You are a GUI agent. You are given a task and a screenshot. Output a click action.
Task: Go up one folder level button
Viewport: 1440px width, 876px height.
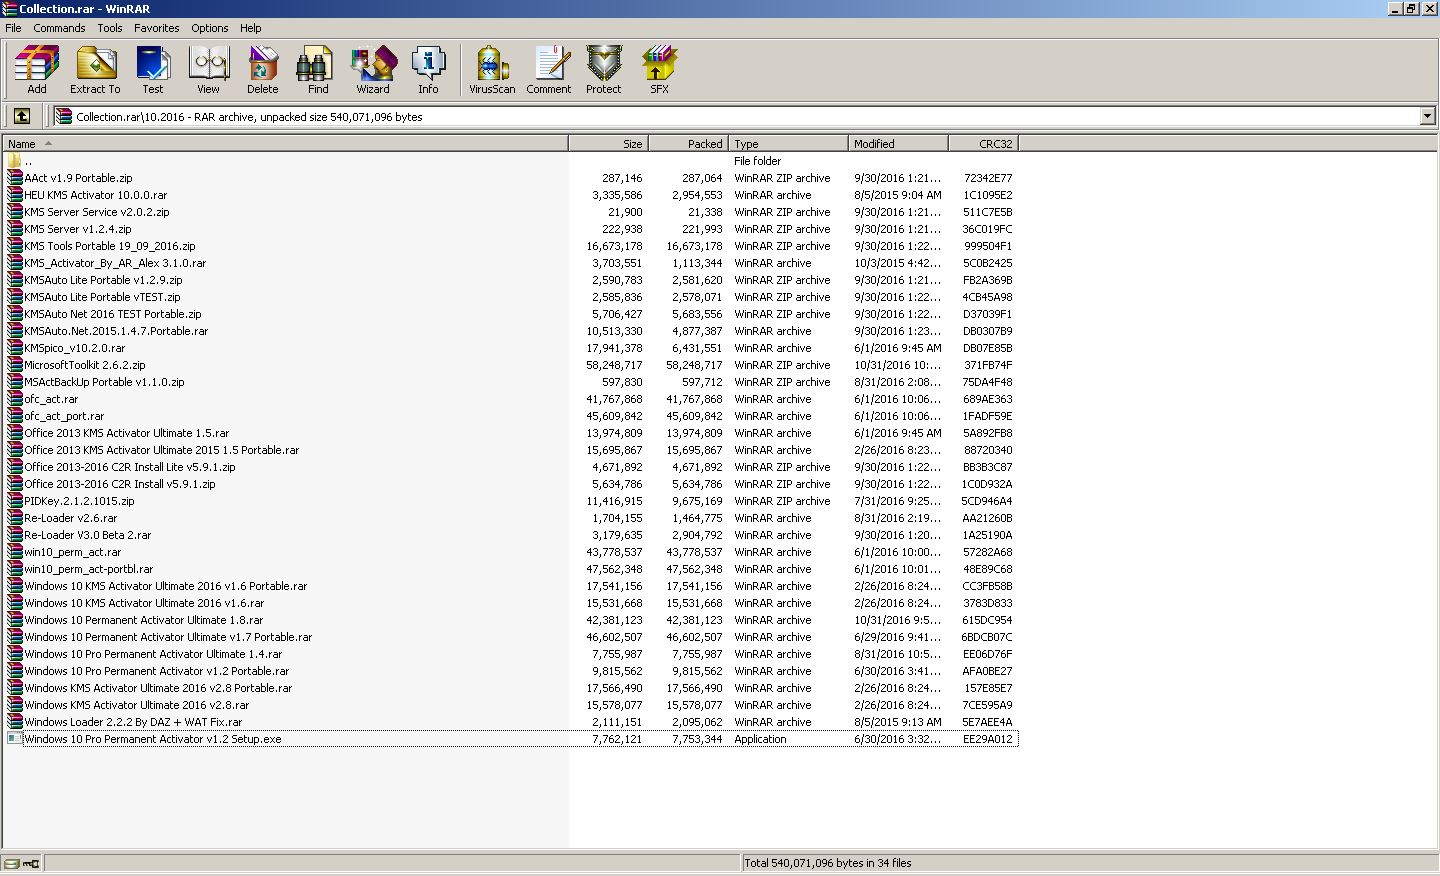[x=21, y=116]
